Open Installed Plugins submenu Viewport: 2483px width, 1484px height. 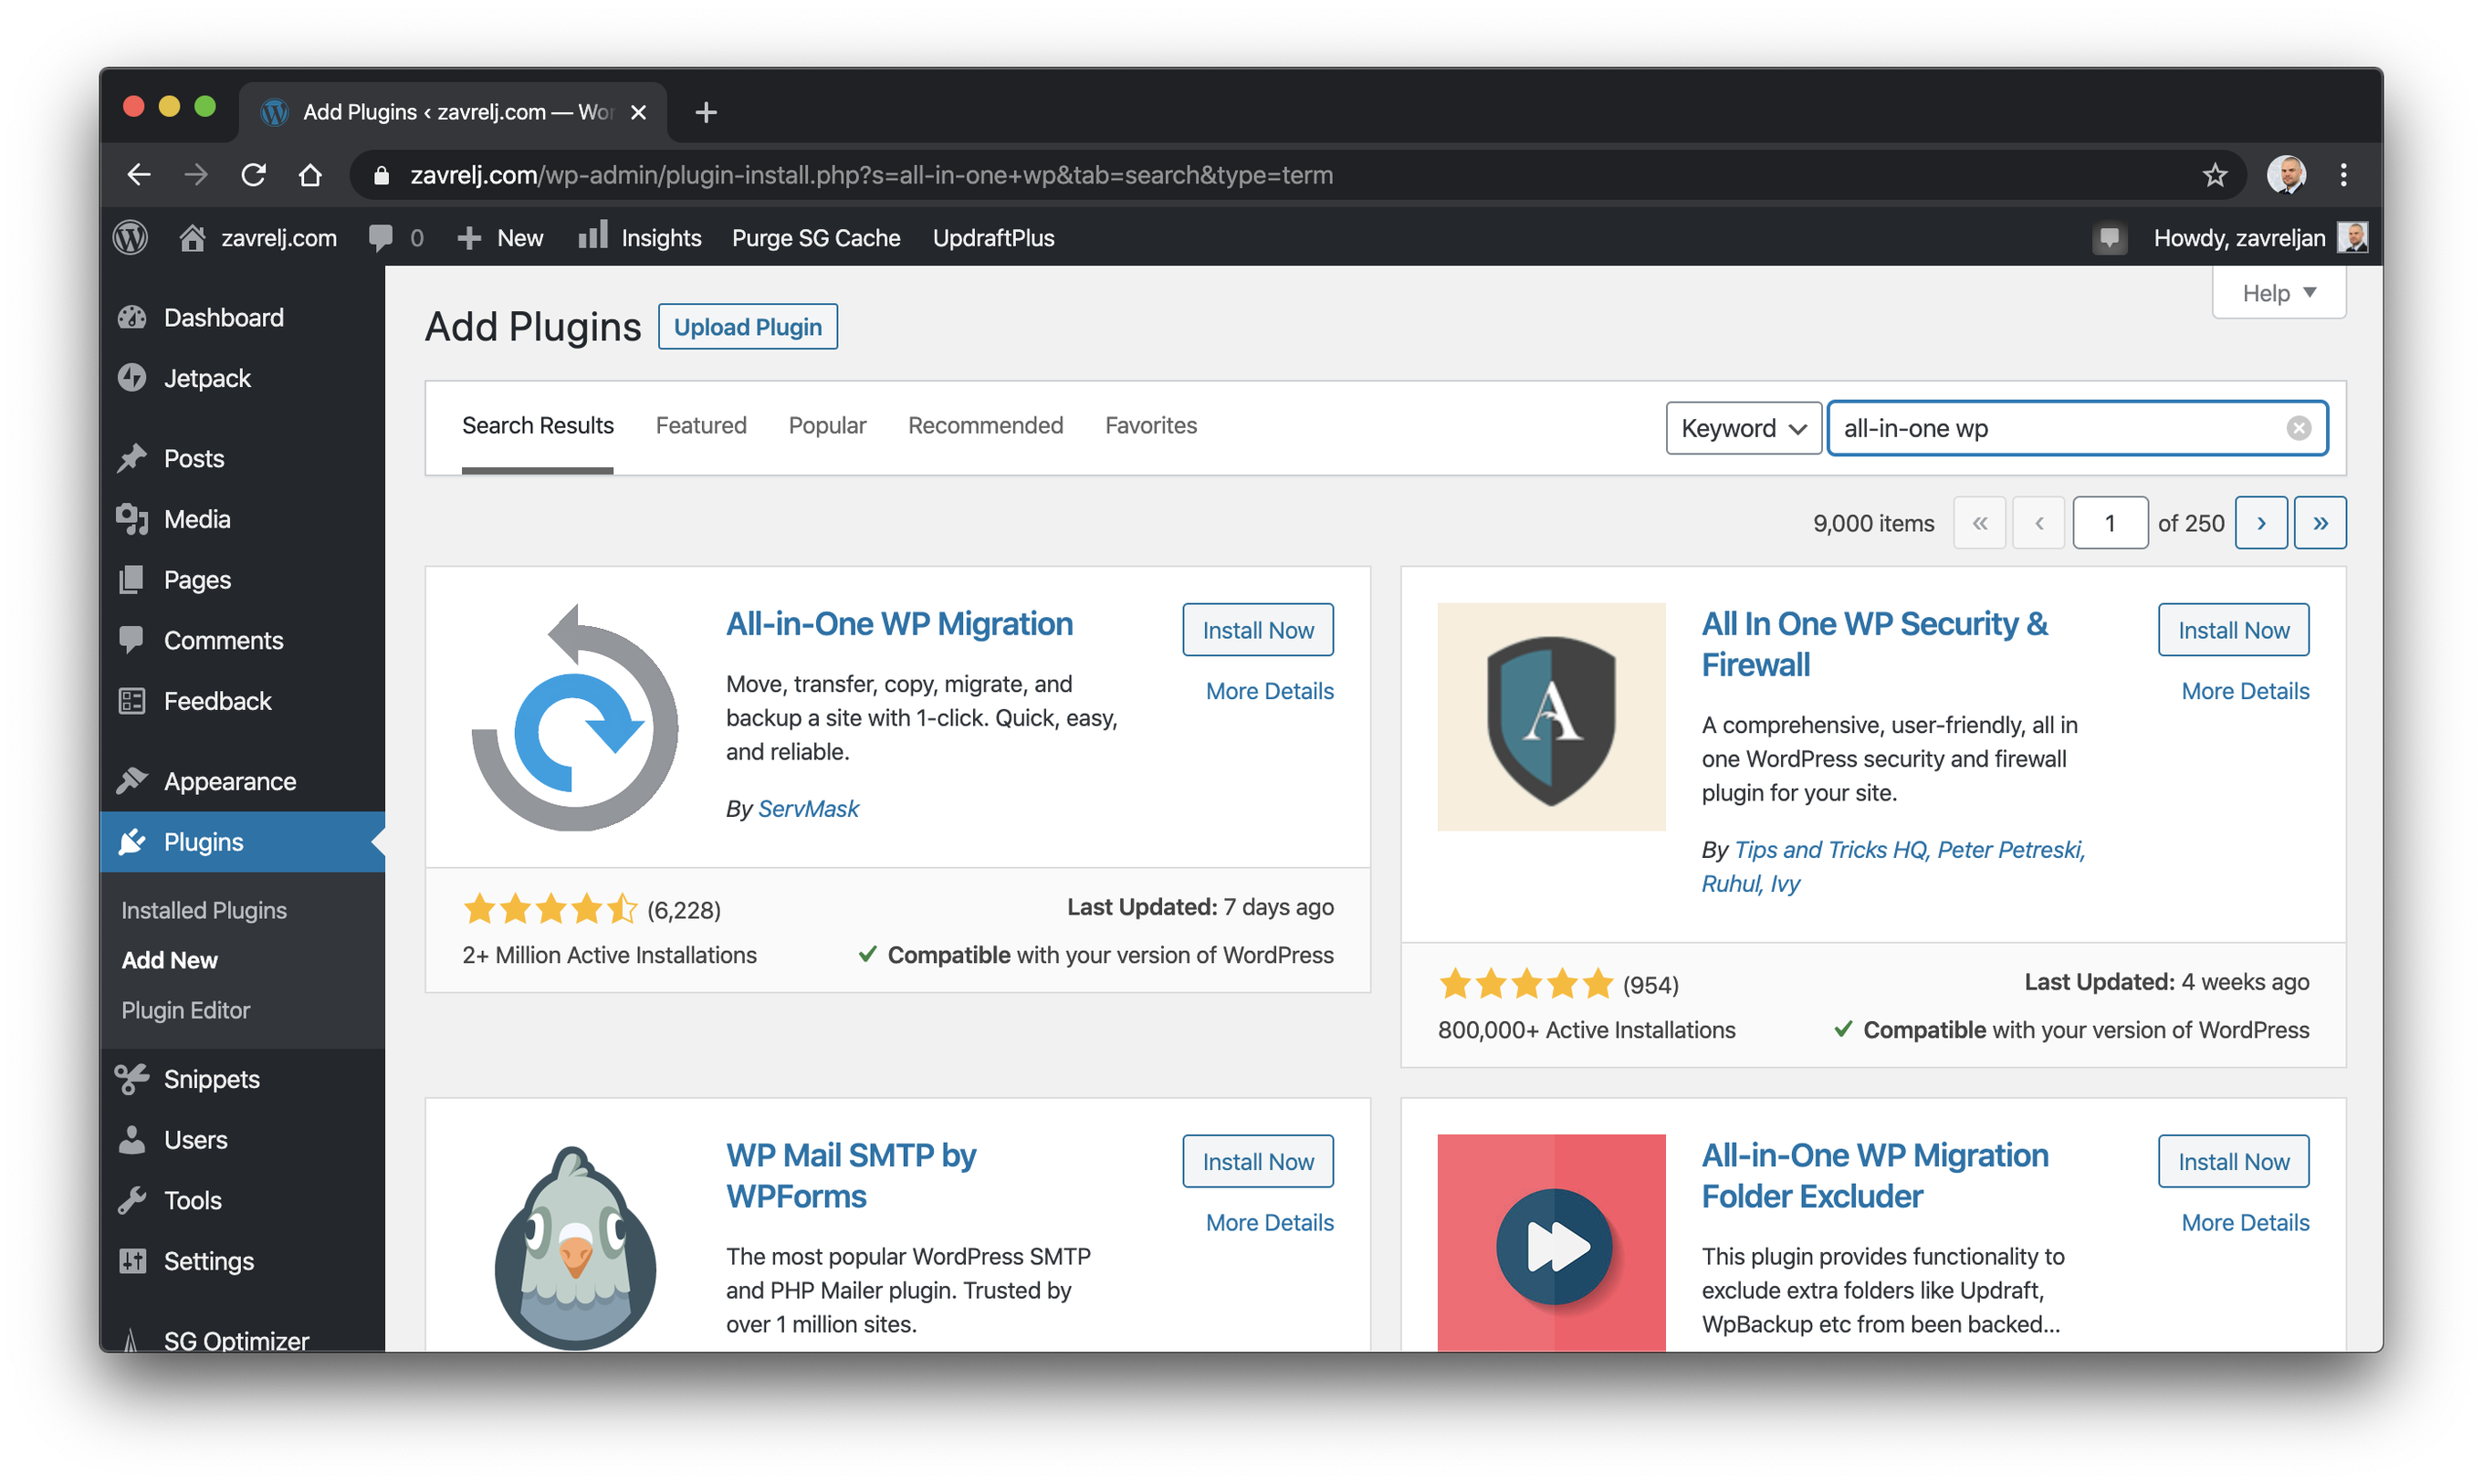[x=204, y=910]
